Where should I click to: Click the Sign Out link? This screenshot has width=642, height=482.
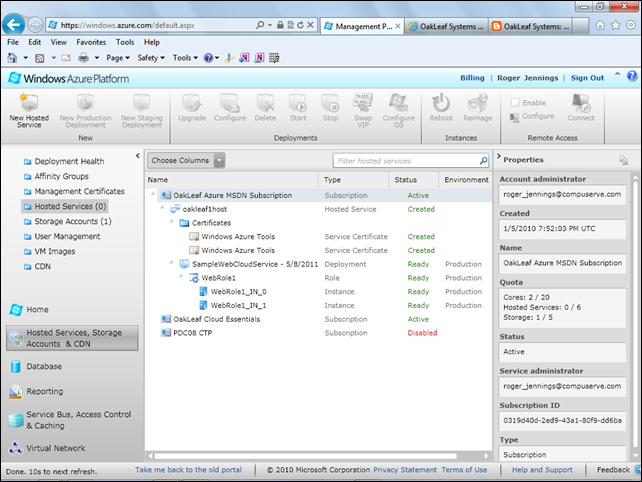point(587,77)
